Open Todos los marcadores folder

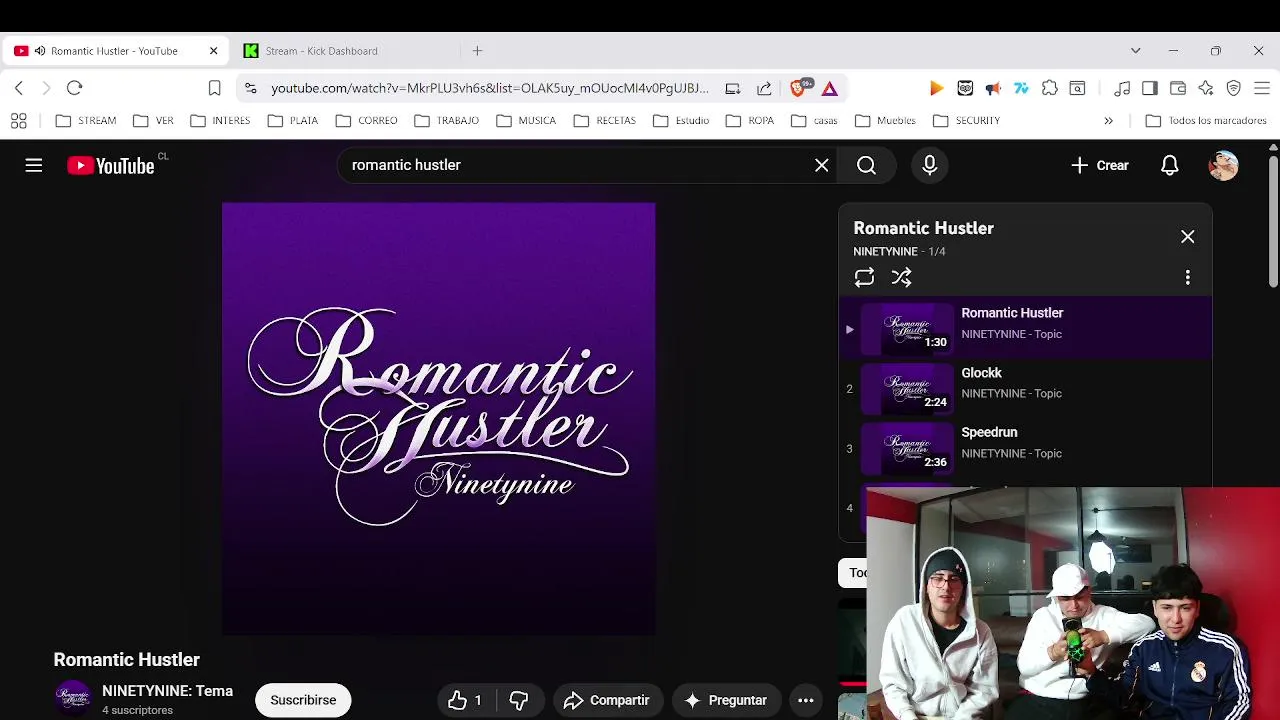click(x=1206, y=120)
